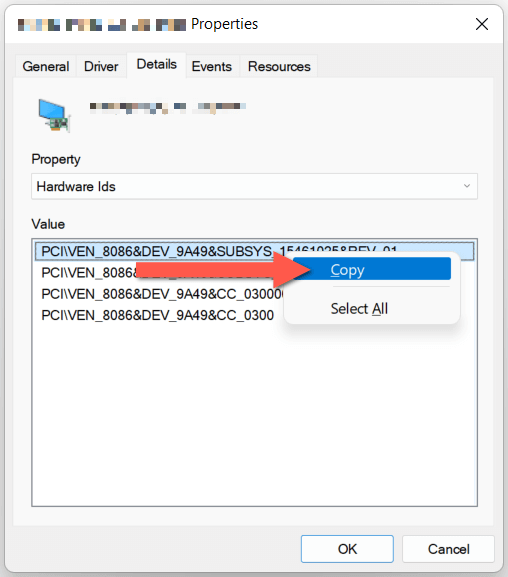The image size is (508, 577).
Task: Switch to the Resources tab
Action: pyautogui.click(x=279, y=67)
